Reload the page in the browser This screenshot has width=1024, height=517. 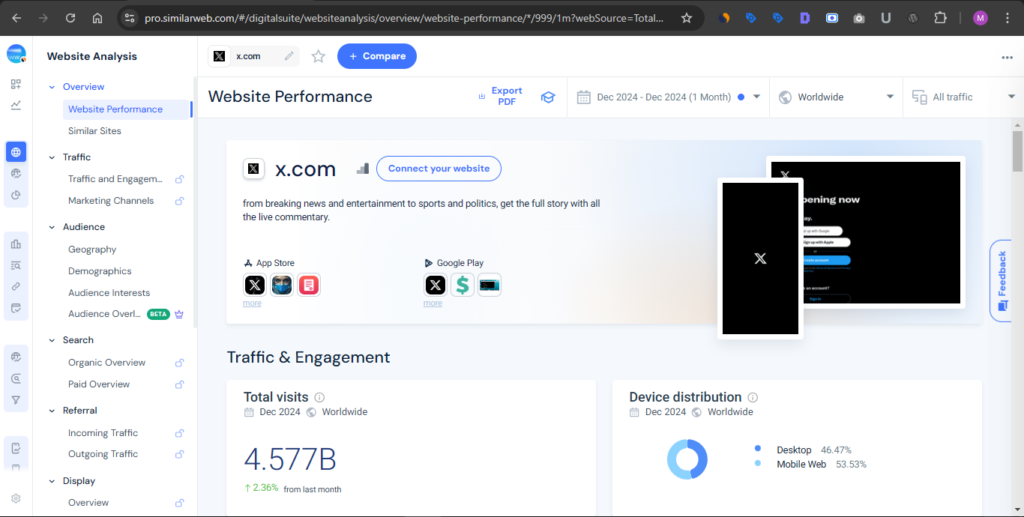click(71, 18)
